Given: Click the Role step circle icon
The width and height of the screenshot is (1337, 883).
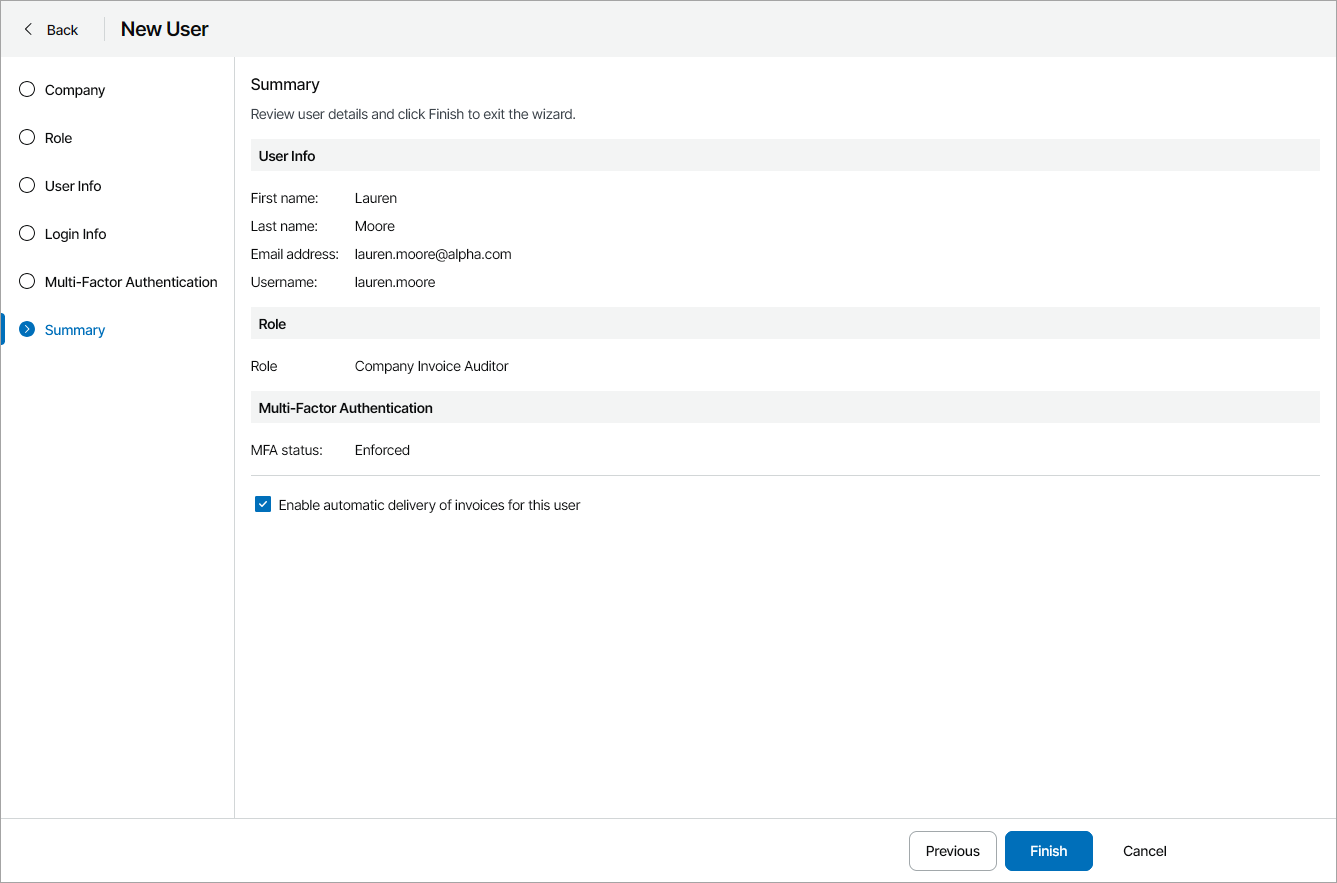Looking at the screenshot, I should tap(27, 138).
